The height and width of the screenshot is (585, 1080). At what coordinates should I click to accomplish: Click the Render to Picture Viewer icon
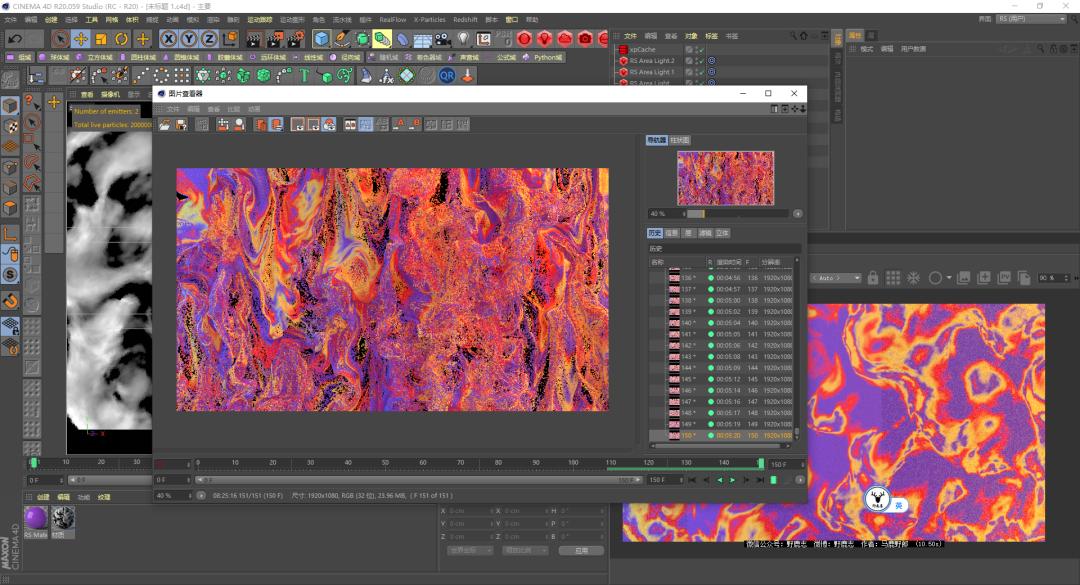(275, 39)
